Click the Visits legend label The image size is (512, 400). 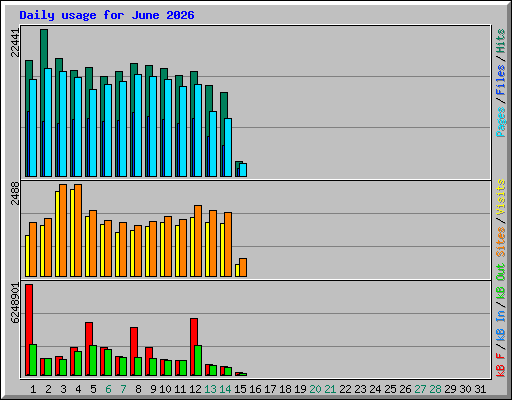coord(501,197)
